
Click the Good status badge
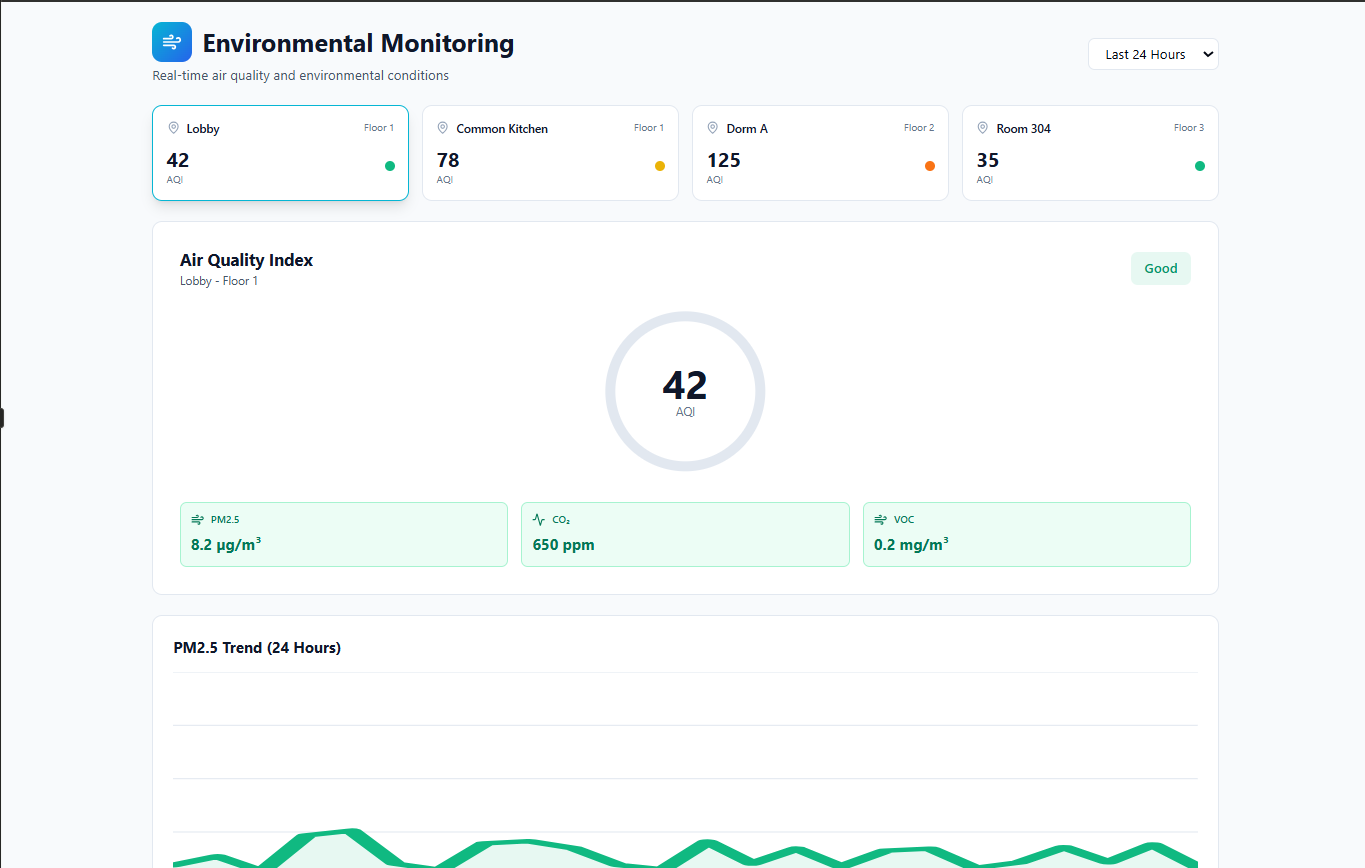(1161, 268)
